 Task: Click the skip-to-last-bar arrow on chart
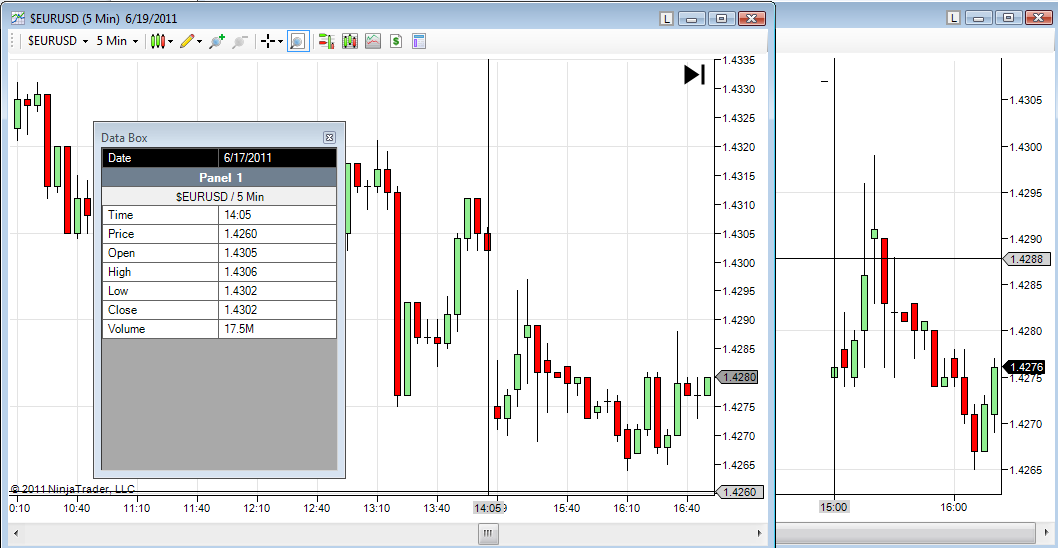click(694, 74)
